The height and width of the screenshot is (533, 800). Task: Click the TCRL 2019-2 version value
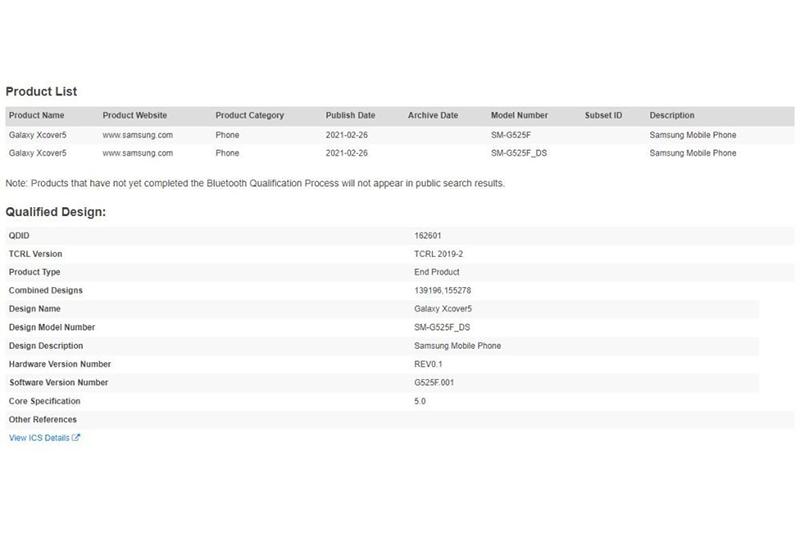coord(439,254)
